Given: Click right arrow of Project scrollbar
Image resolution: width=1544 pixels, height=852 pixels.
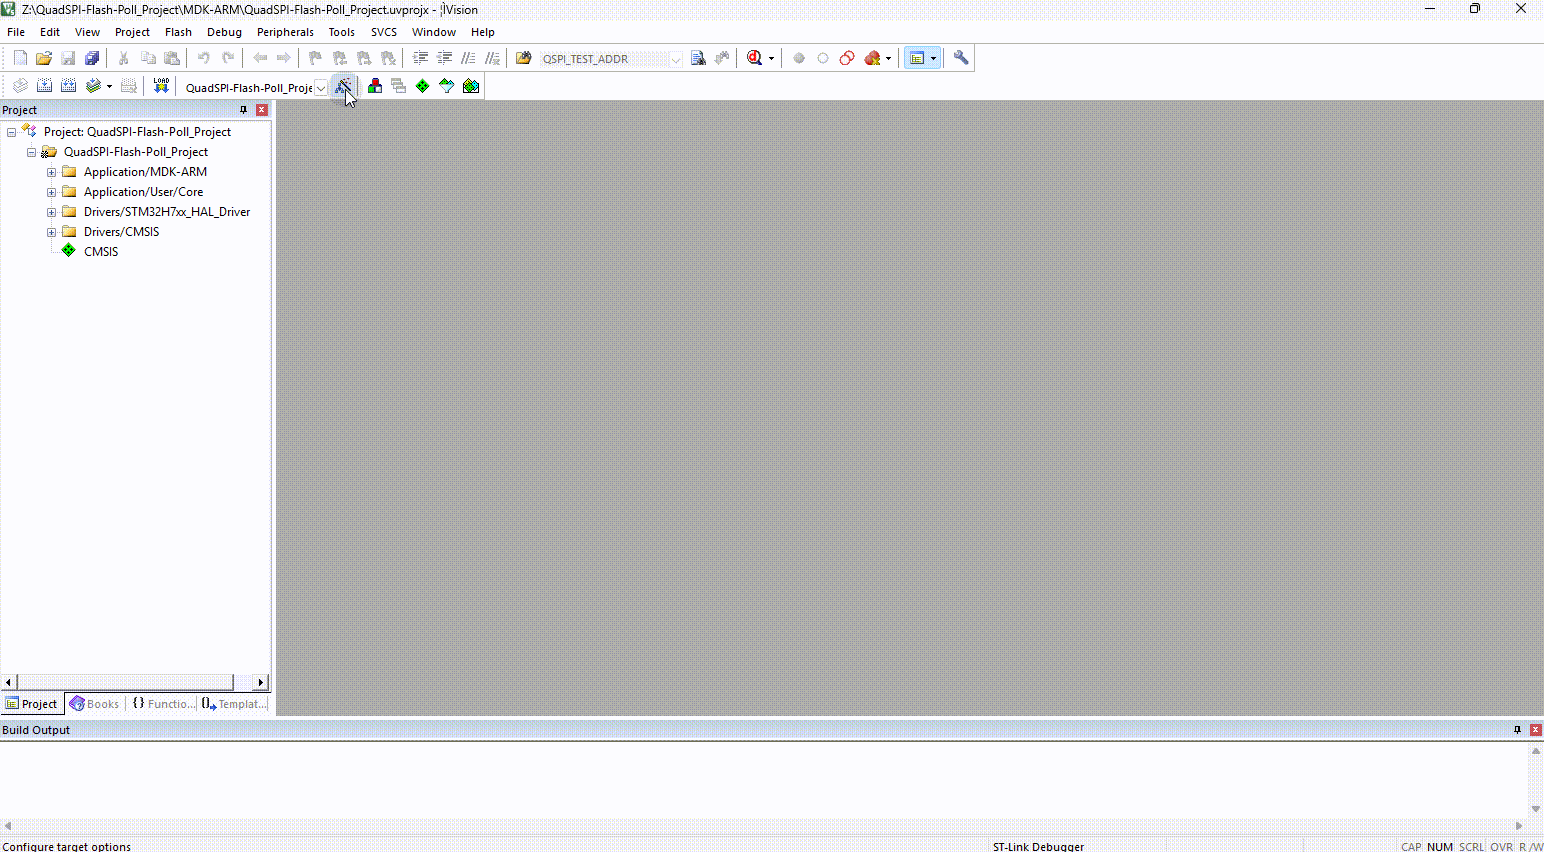Looking at the screenshot, I should (261, 682).
